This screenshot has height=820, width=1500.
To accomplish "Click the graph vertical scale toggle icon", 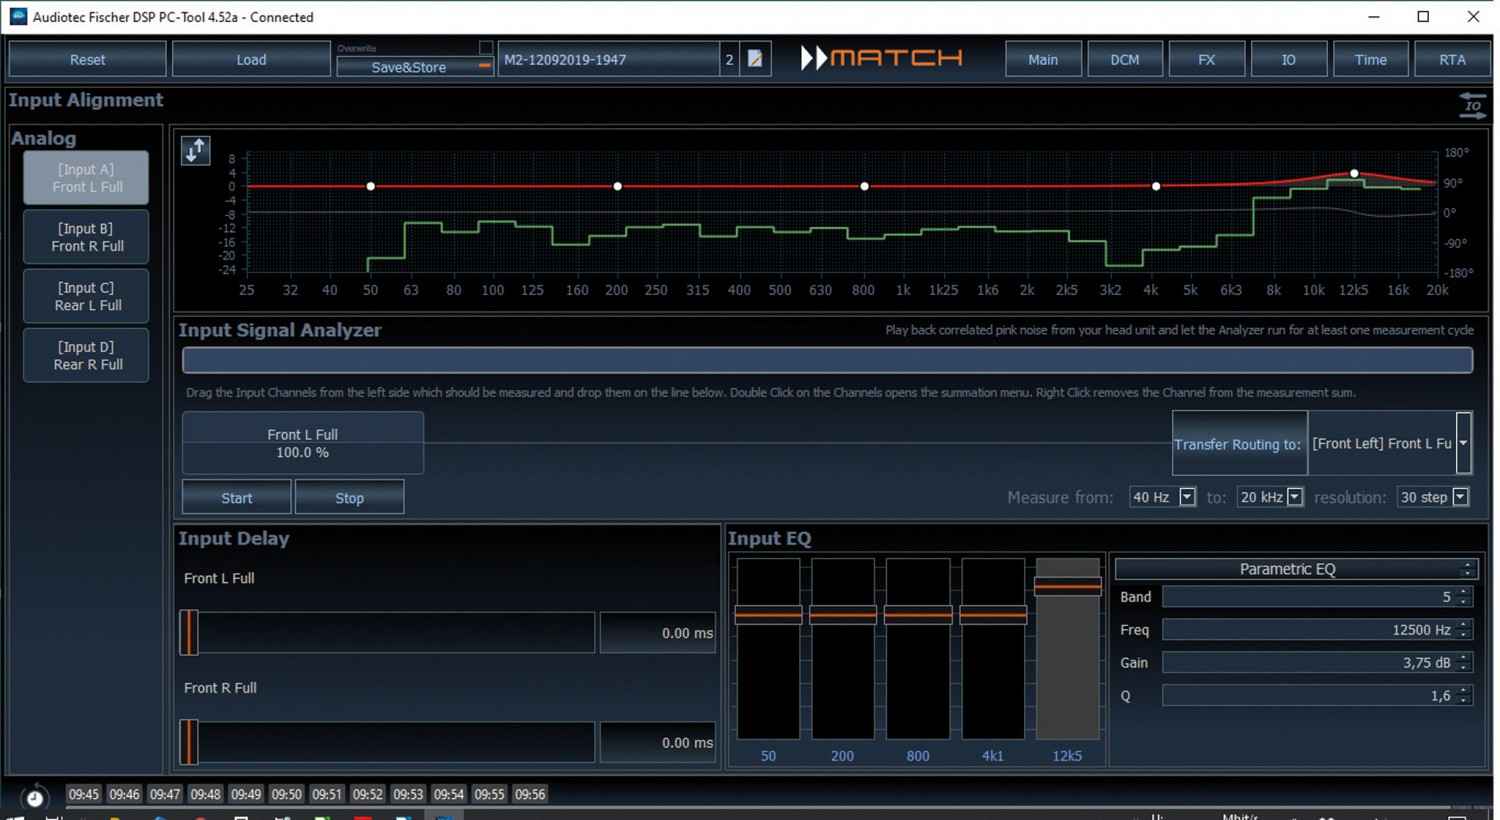I will point(195,151).
